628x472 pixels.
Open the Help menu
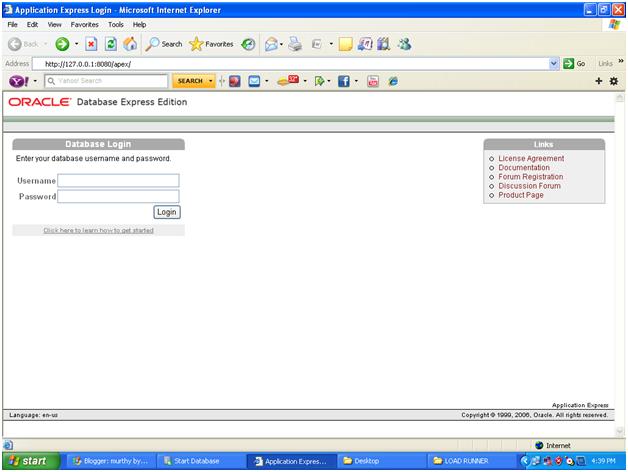pyautogui.click(x=139, y=24)
